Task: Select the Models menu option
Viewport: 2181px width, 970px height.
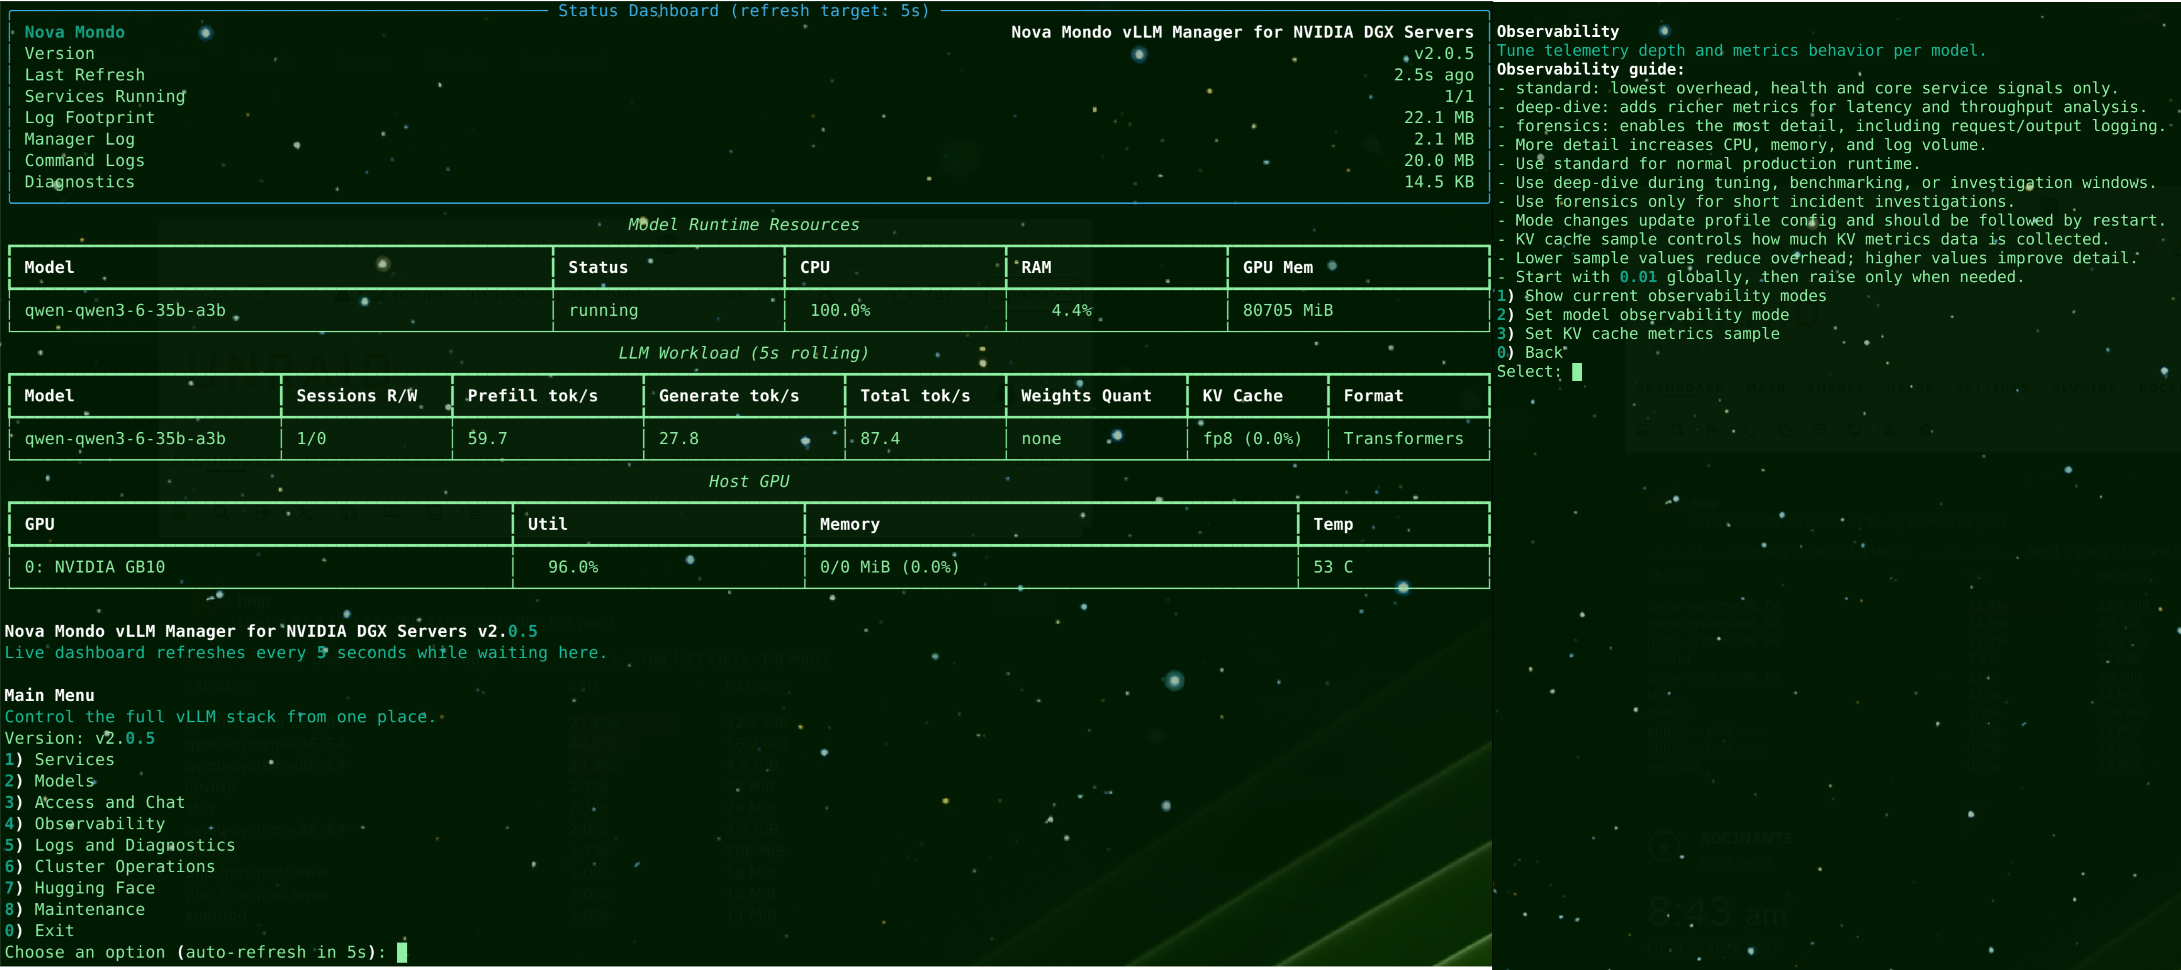Action: click(50, 781)
